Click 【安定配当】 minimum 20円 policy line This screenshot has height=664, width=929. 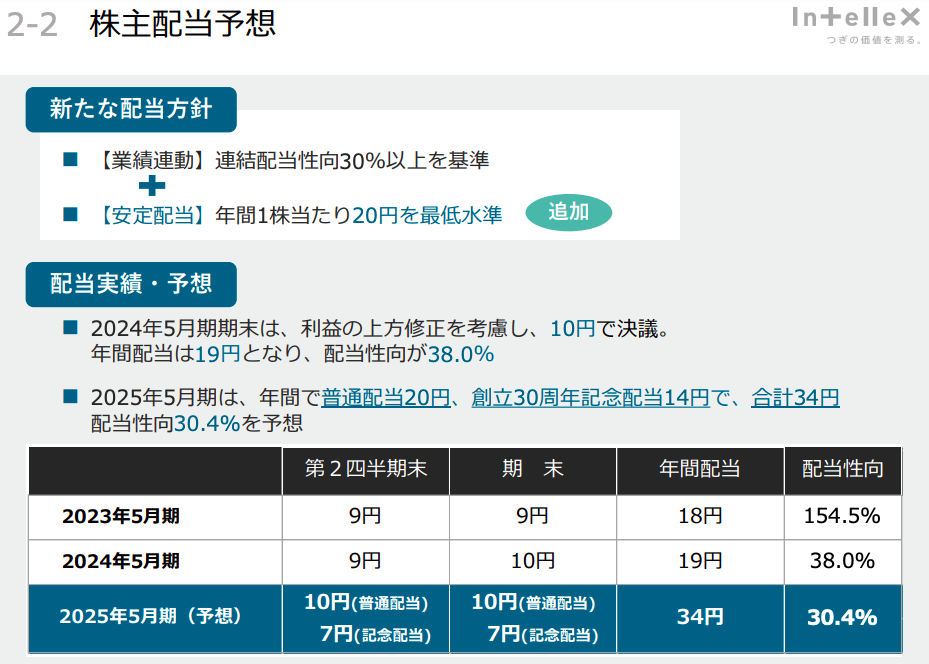[x=299, y=215]
